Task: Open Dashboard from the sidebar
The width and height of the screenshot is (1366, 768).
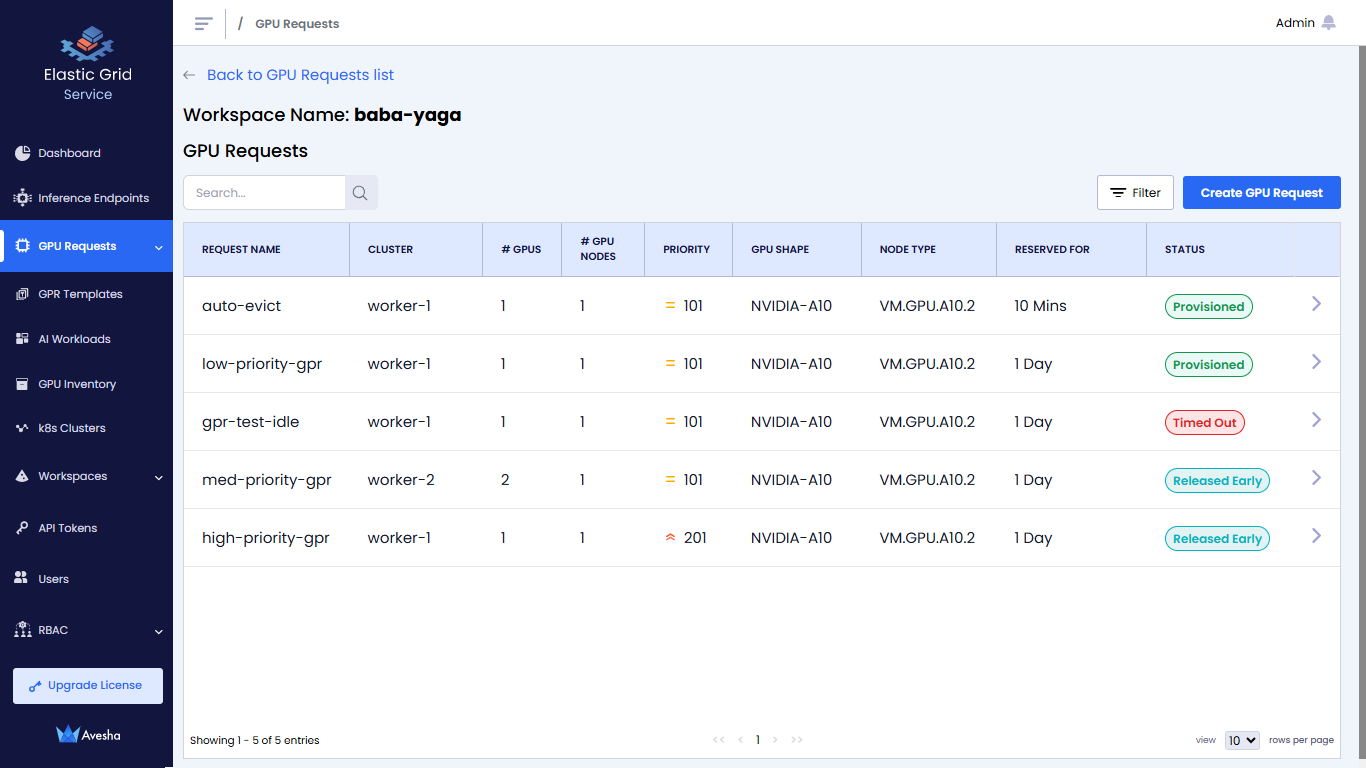Action: [69, 153]
